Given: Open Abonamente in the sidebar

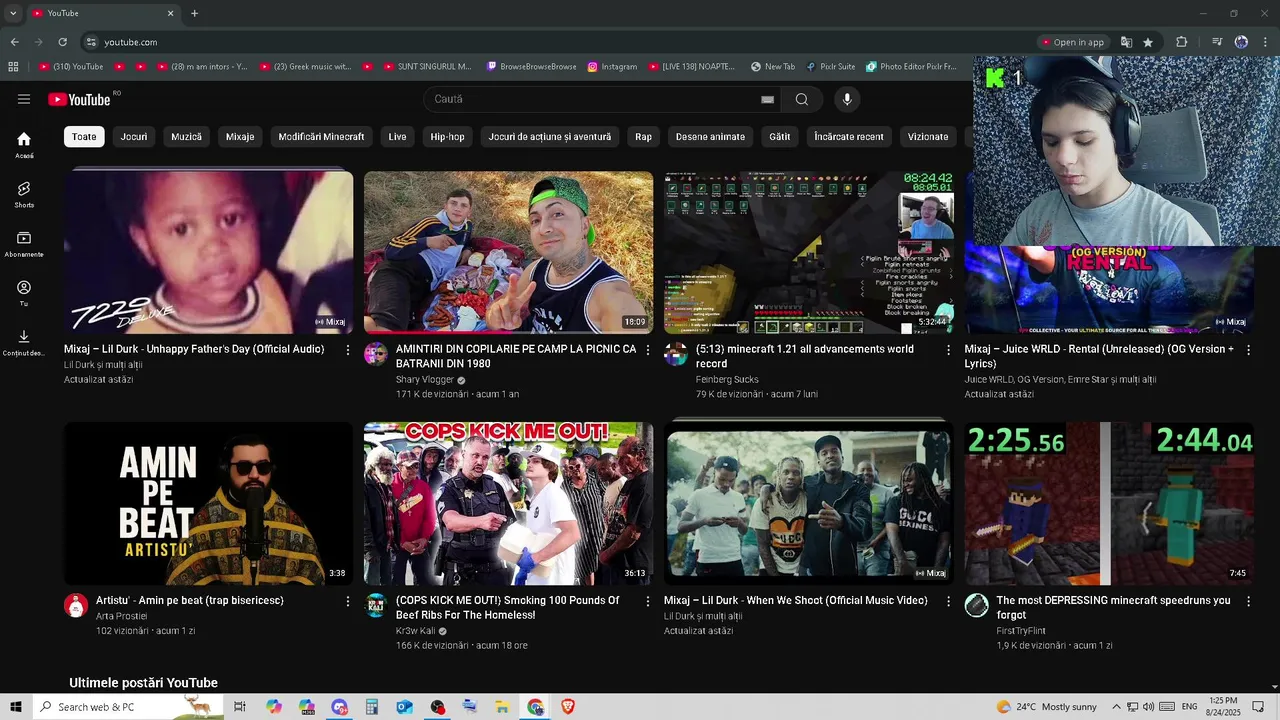Looking at the screenshot, I should tap(24, 244).
